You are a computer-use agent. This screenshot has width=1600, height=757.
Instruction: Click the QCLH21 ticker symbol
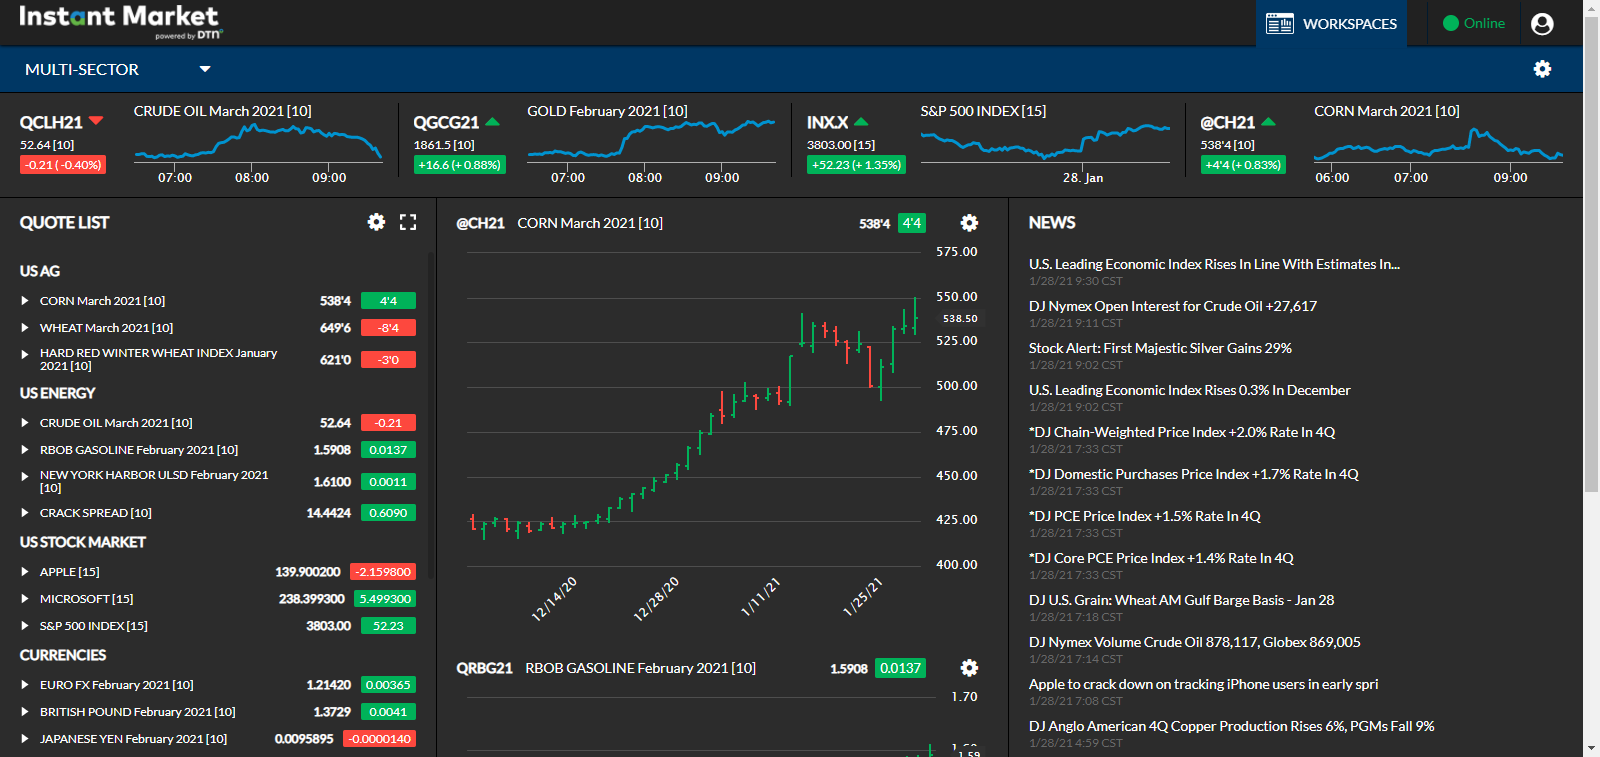coord(51,122)
